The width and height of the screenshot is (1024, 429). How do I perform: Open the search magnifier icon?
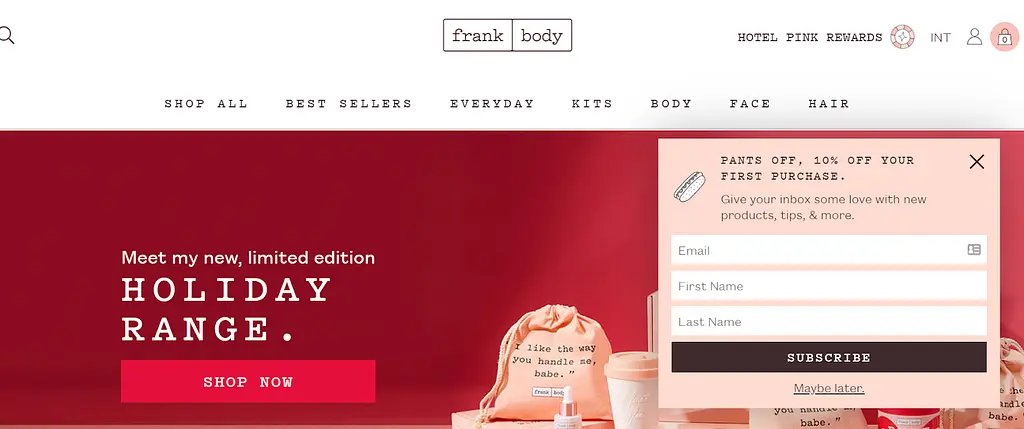pos(5,35)
